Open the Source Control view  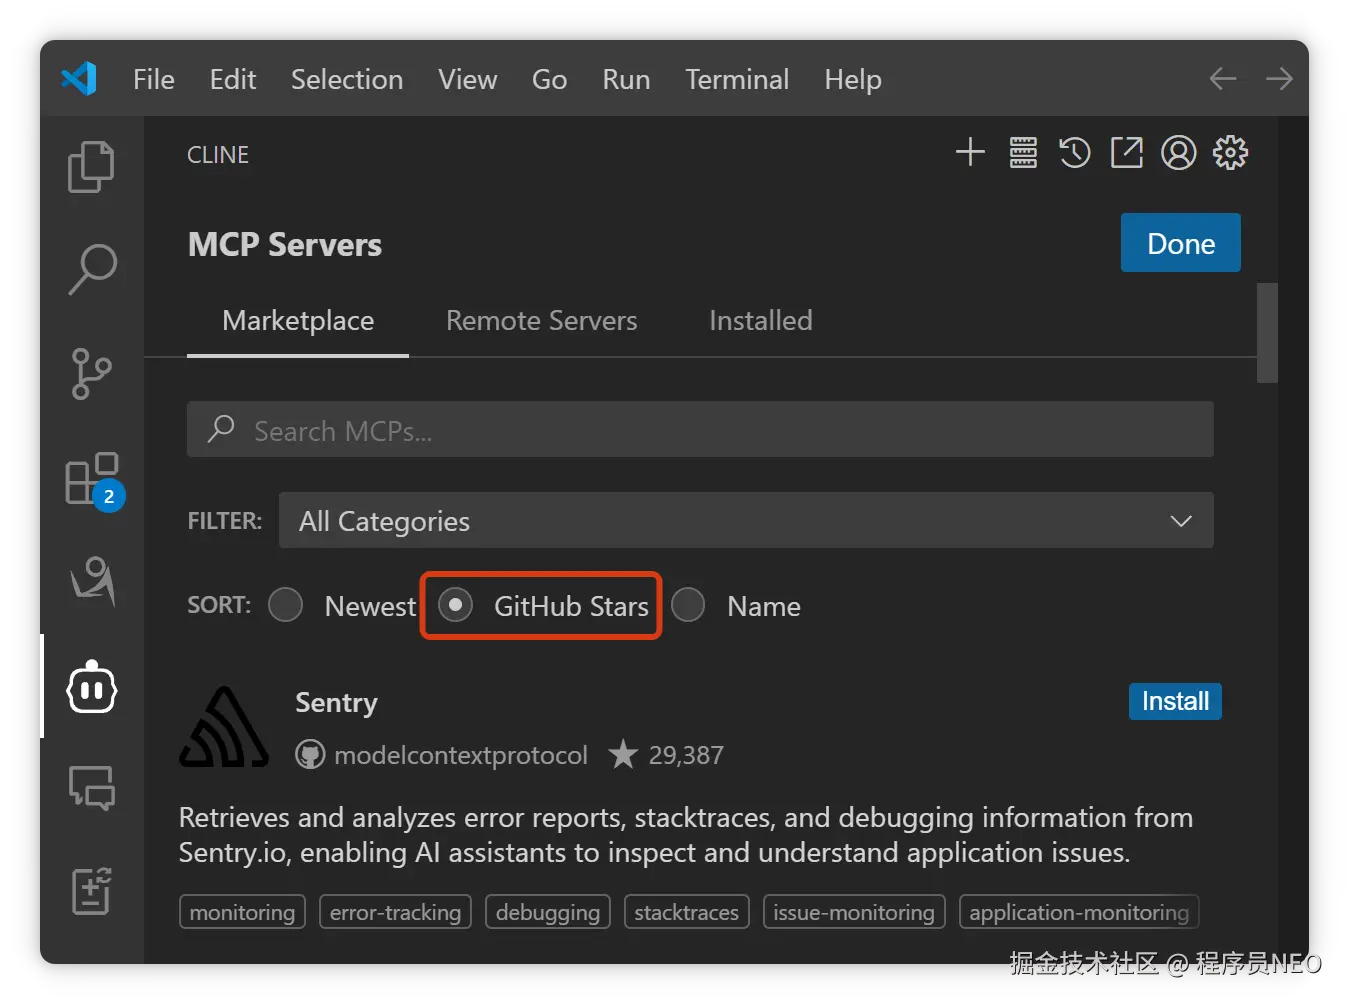[x=91, y=373]
